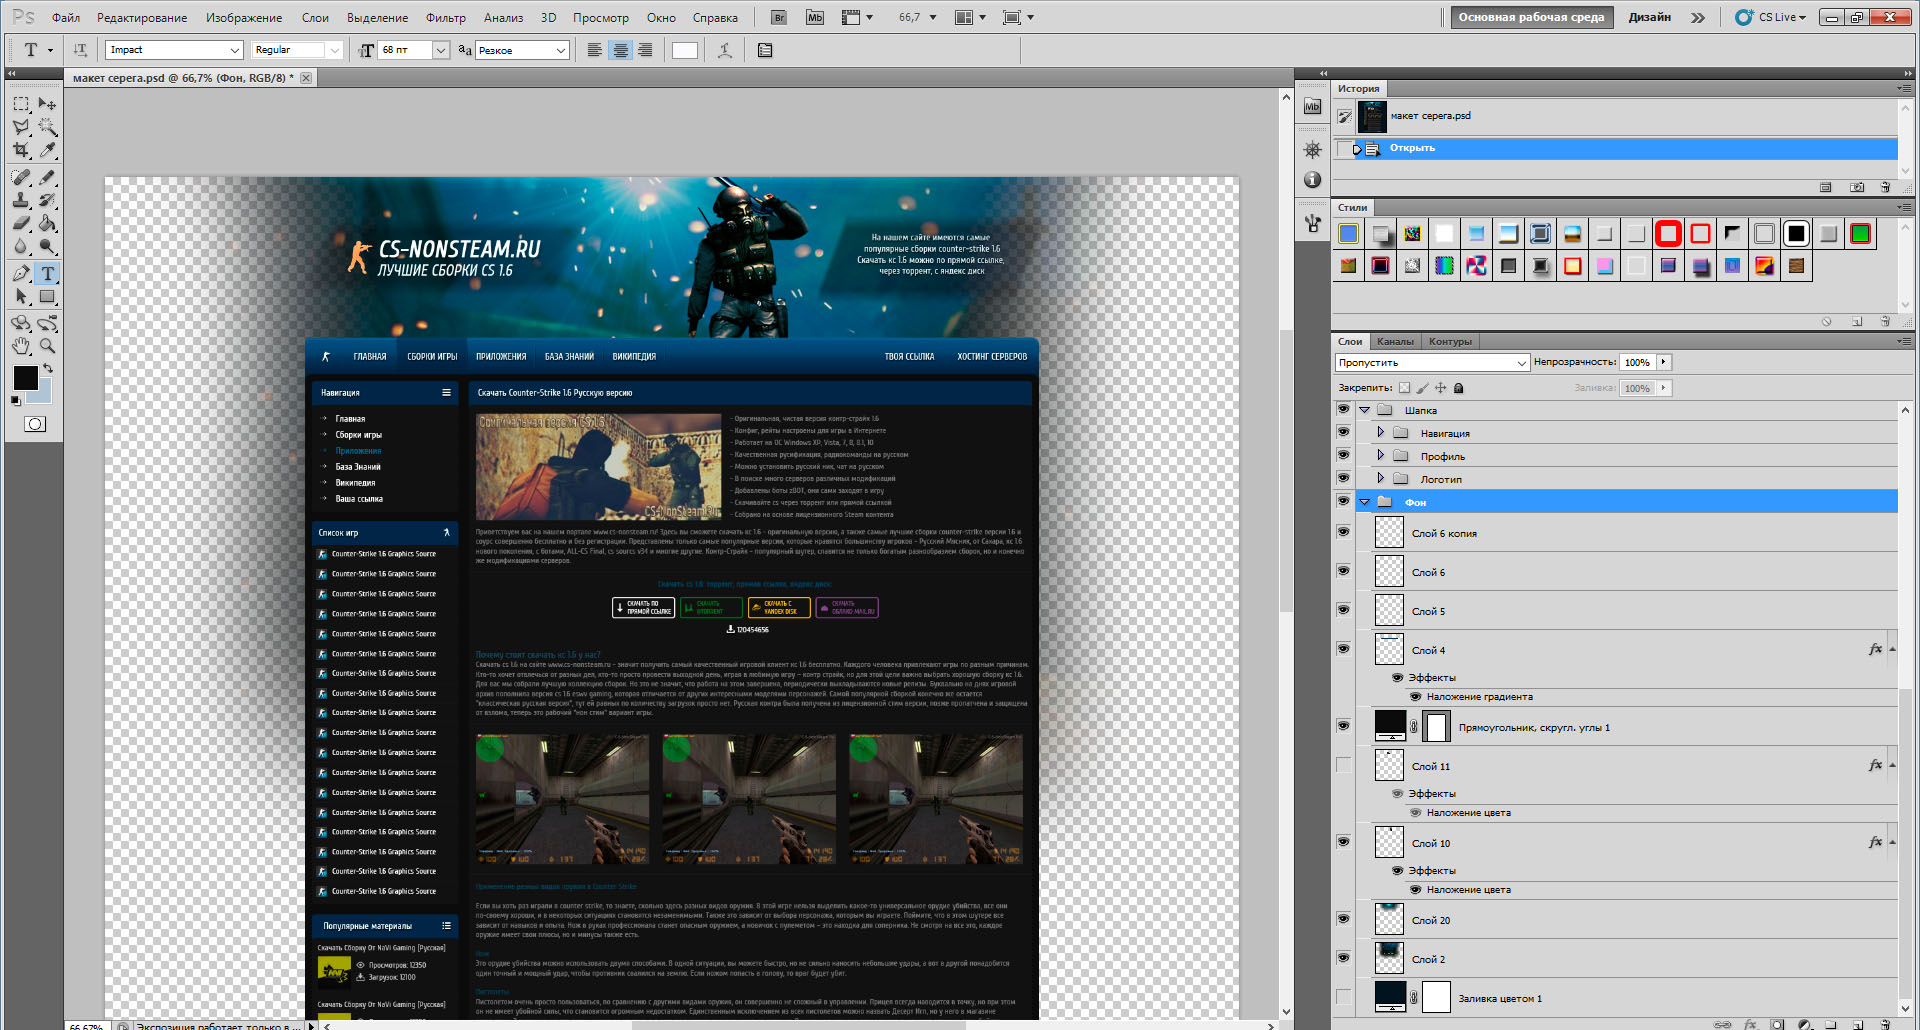Open the Пропустить blend mode dropdown
The height and width of the screenshot is (1030, 1920).
coord(1522,363)
